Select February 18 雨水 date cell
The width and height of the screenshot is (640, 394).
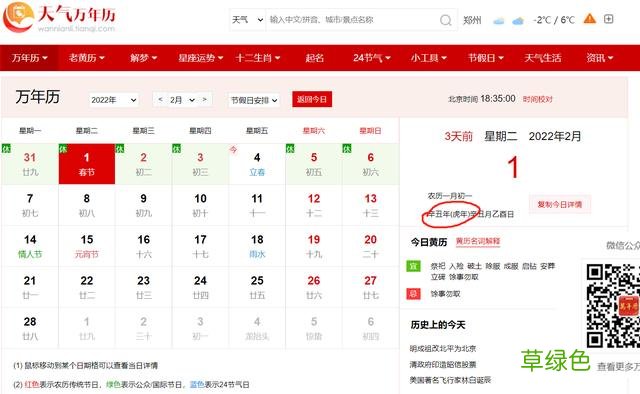(257, 246)
